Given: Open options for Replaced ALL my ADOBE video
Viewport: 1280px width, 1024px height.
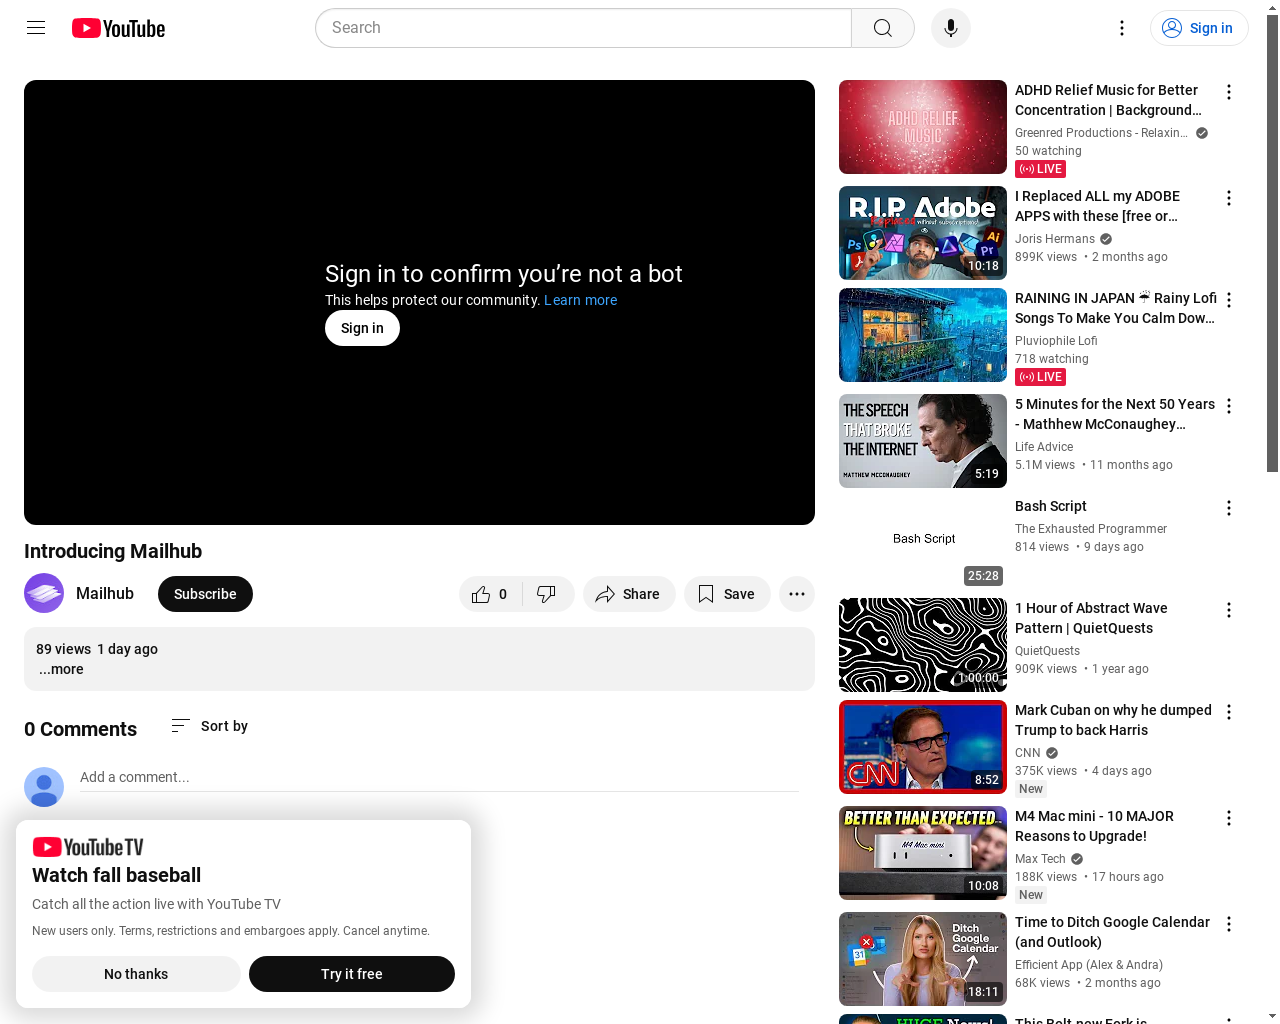Looking at the screenshot, I should [x=1229, y=198].
